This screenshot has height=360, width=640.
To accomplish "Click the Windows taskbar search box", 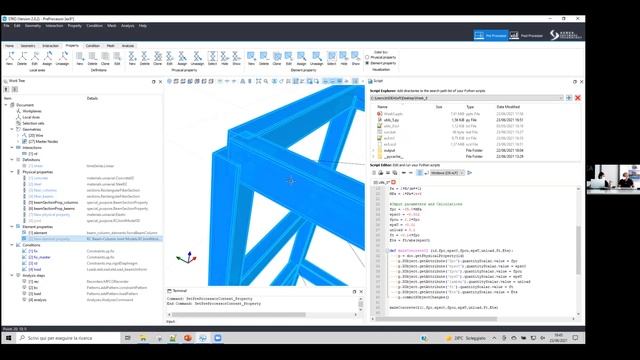I will click(69, 338).
